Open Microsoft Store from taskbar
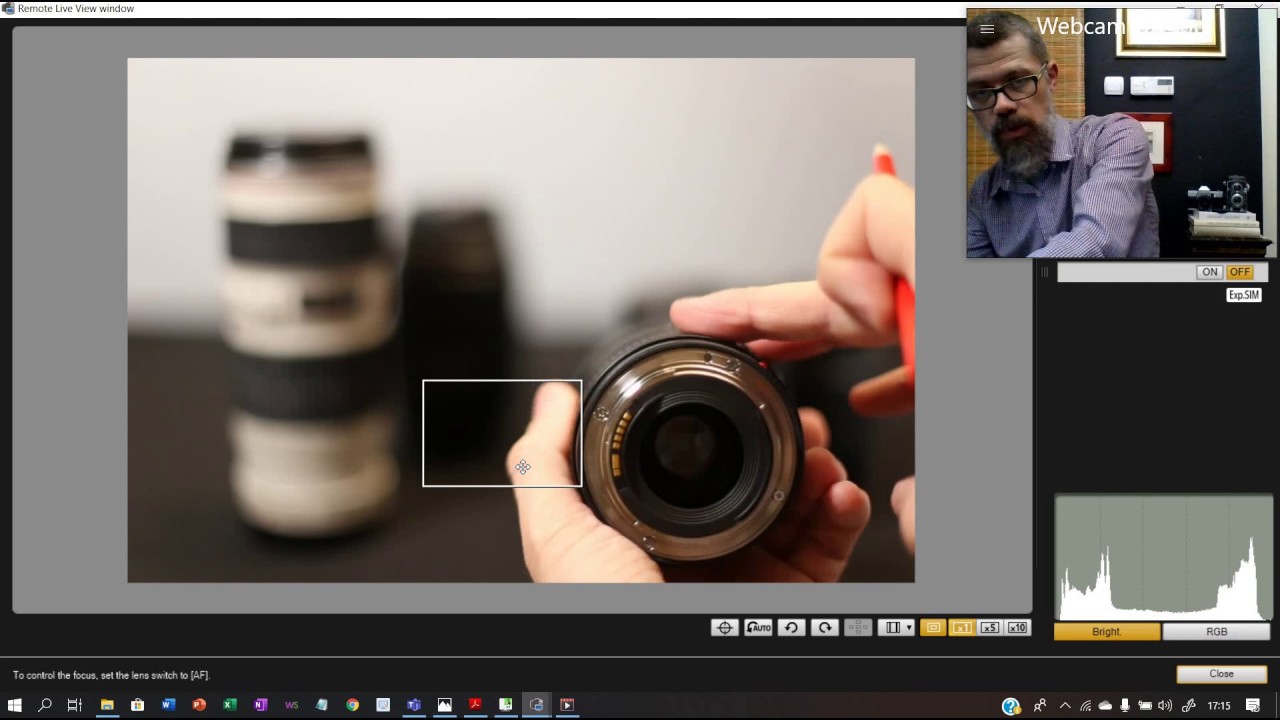Image resolution: width=1280 pixels, height=720 pixels. [x=138, y=705]
